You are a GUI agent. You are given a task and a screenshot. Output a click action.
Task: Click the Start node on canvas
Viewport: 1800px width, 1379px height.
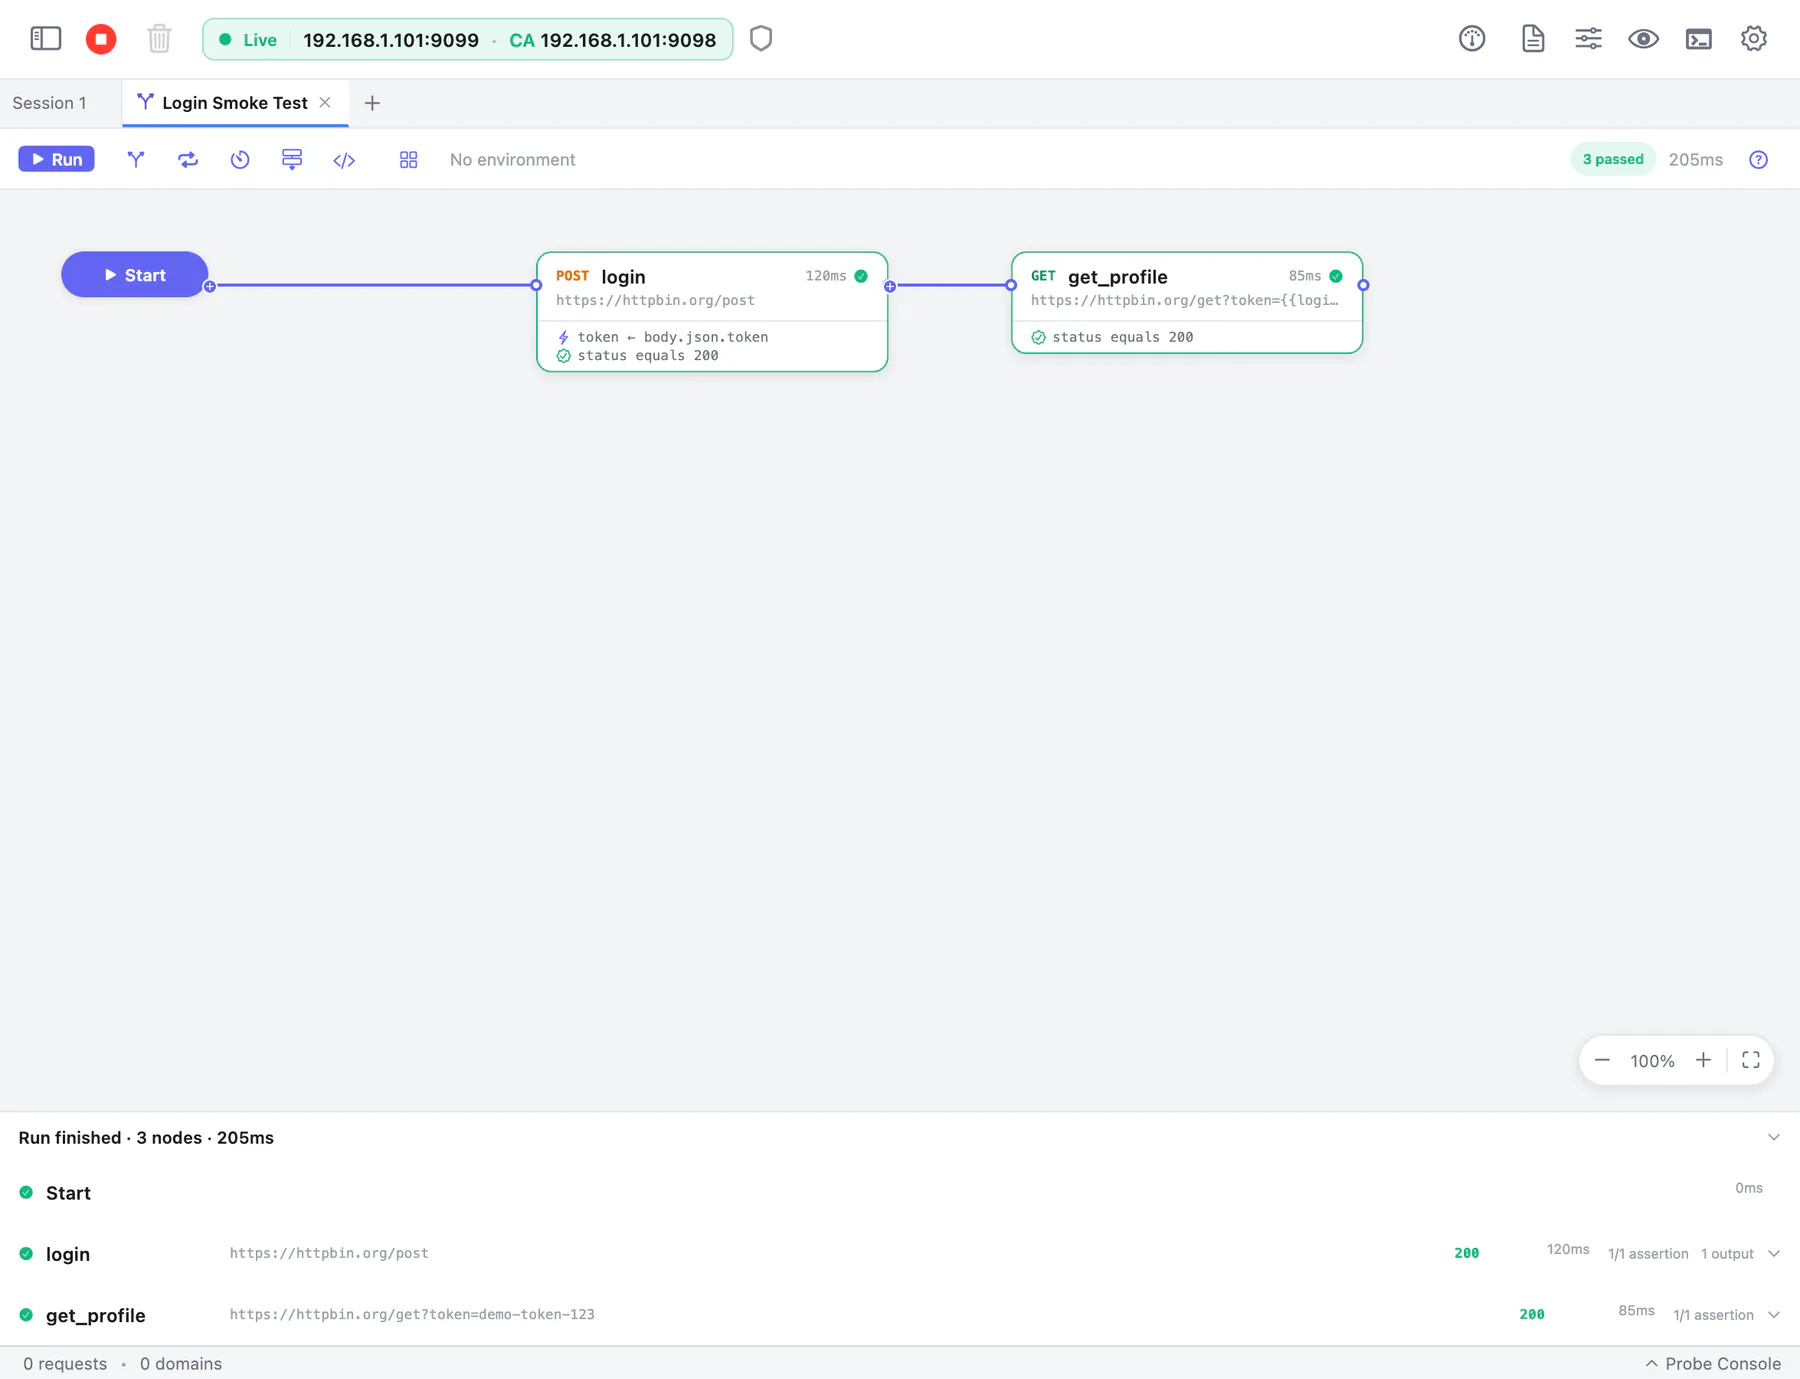tap(135, 274)
